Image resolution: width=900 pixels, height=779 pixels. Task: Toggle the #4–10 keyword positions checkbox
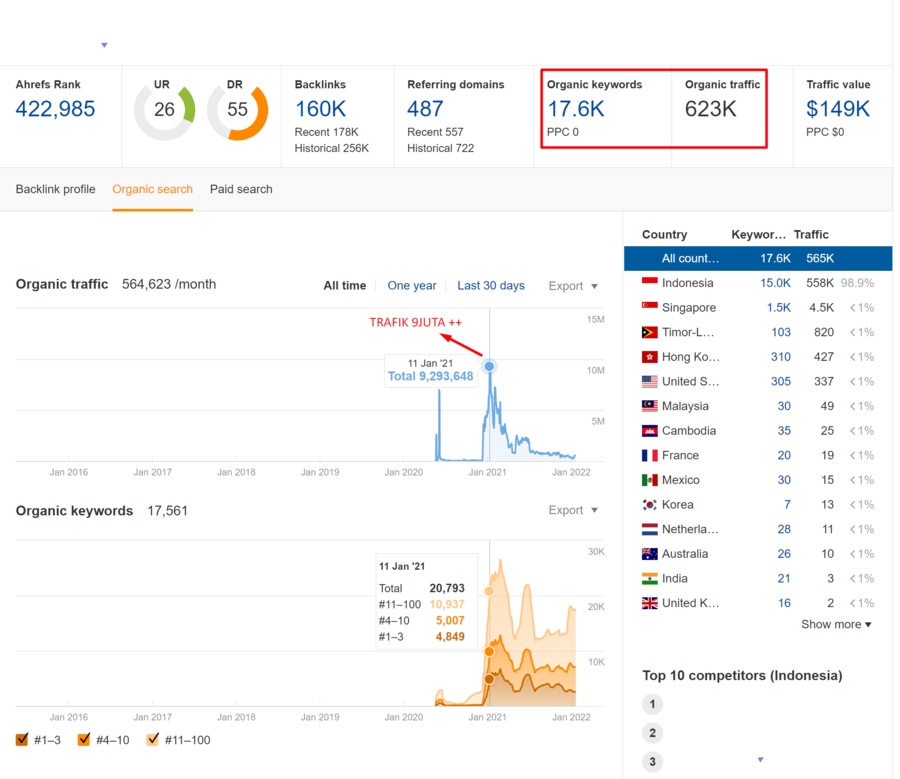click(x=84, y=739)
